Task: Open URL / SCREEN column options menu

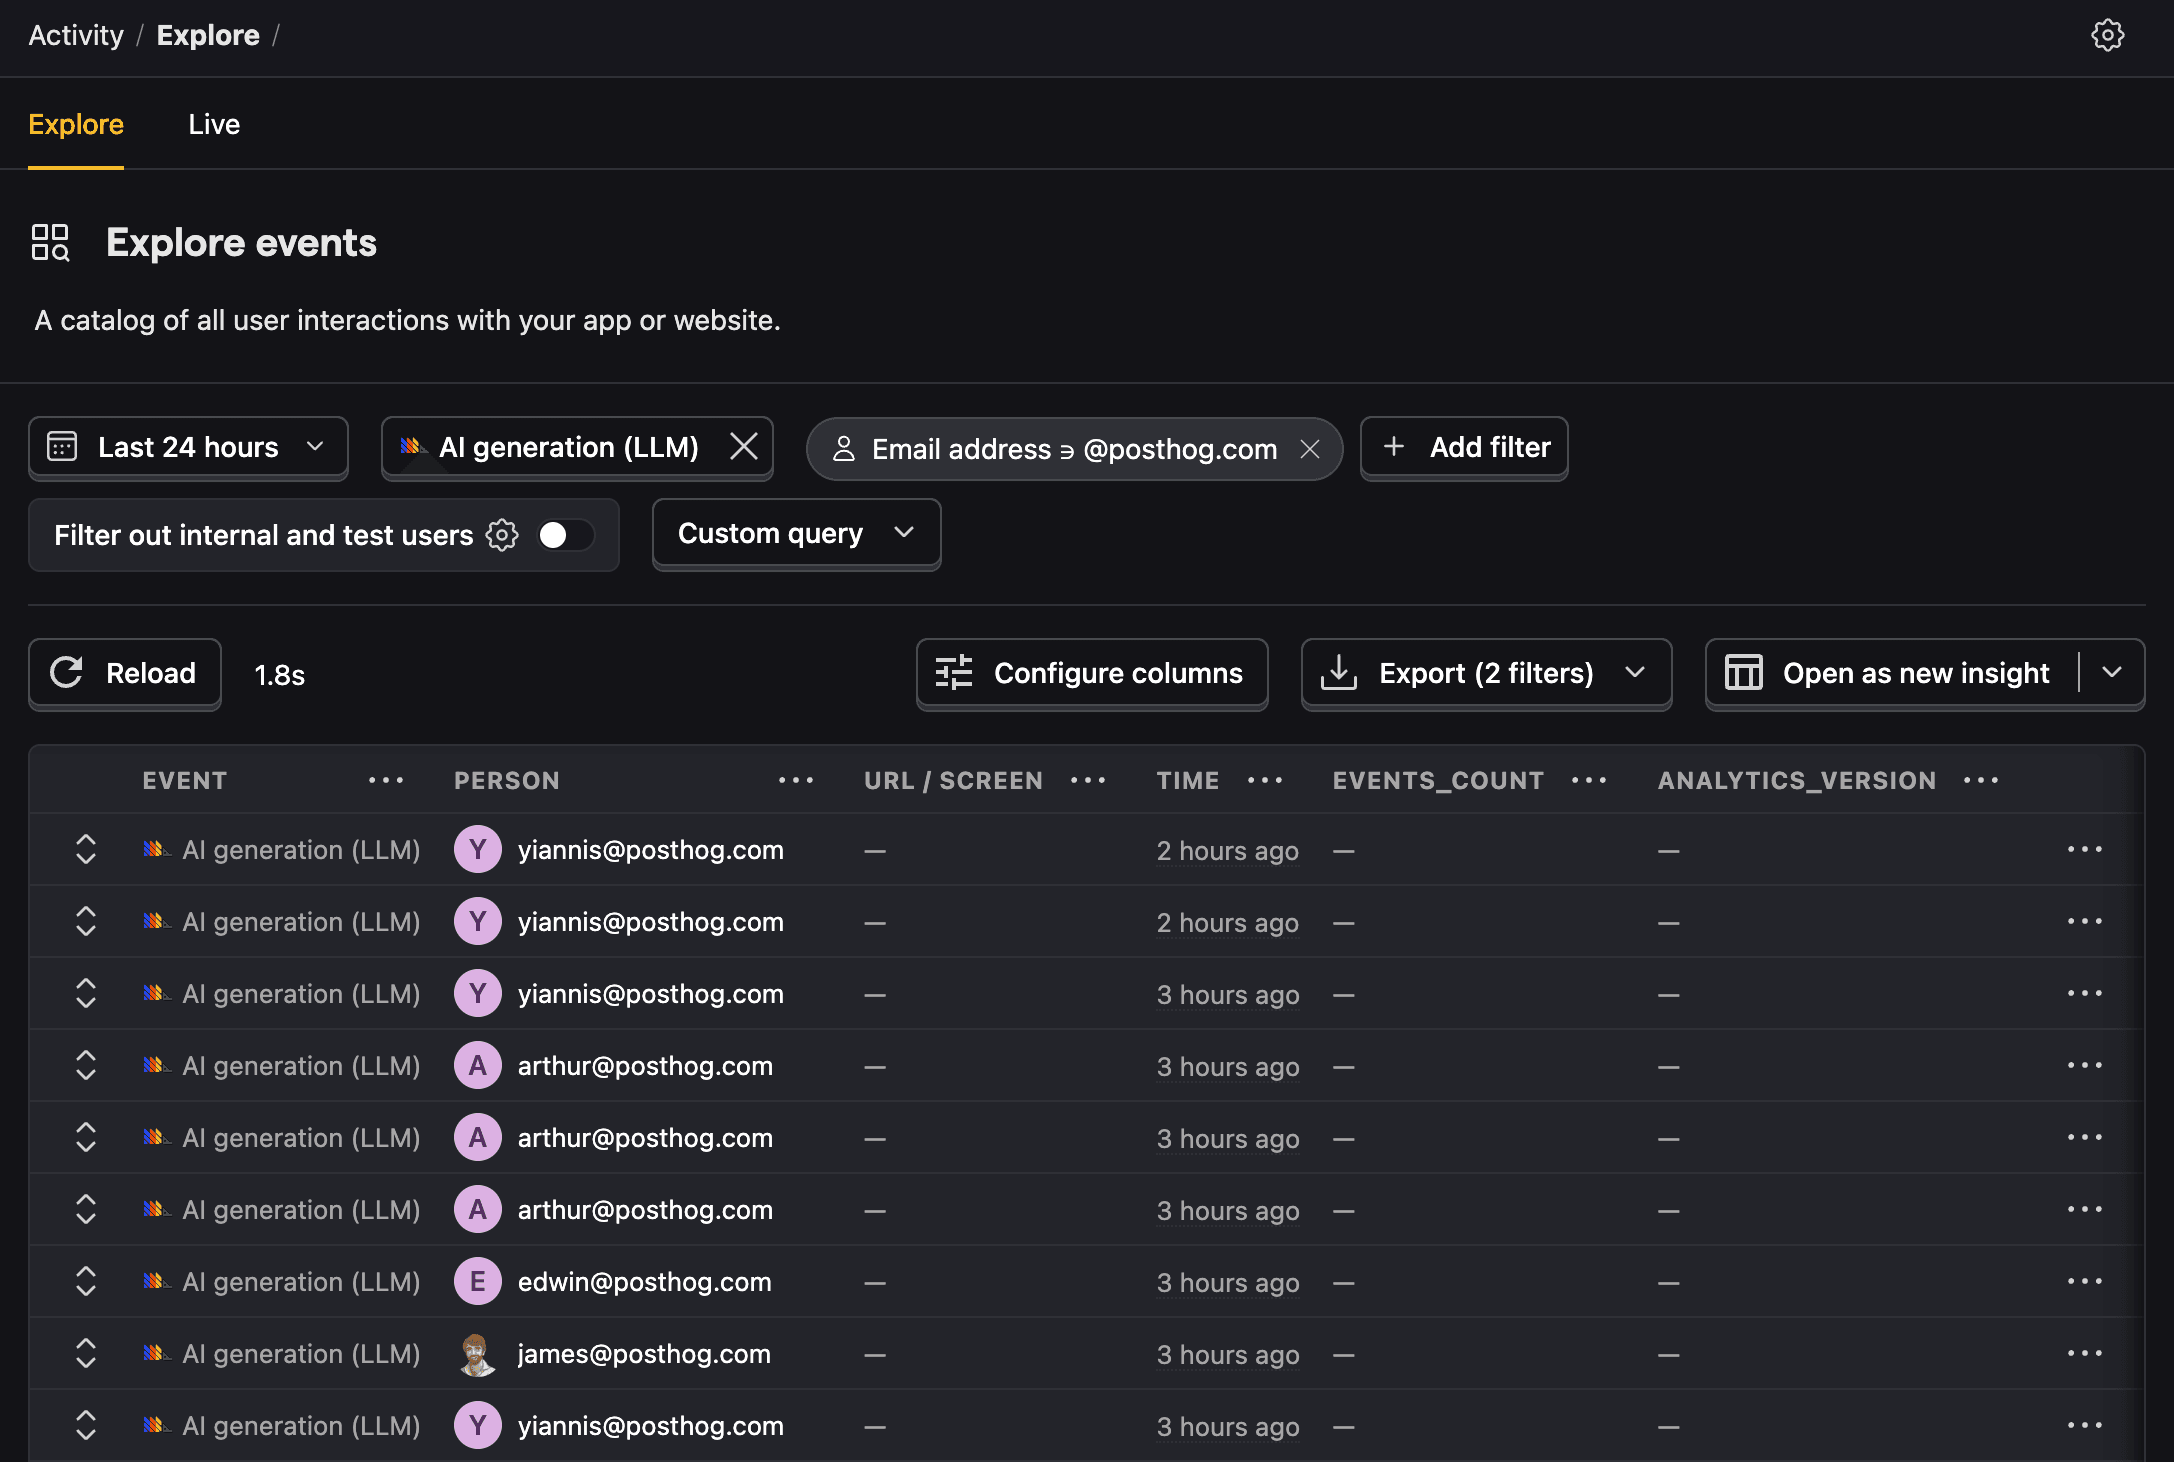Action: 1088,780
